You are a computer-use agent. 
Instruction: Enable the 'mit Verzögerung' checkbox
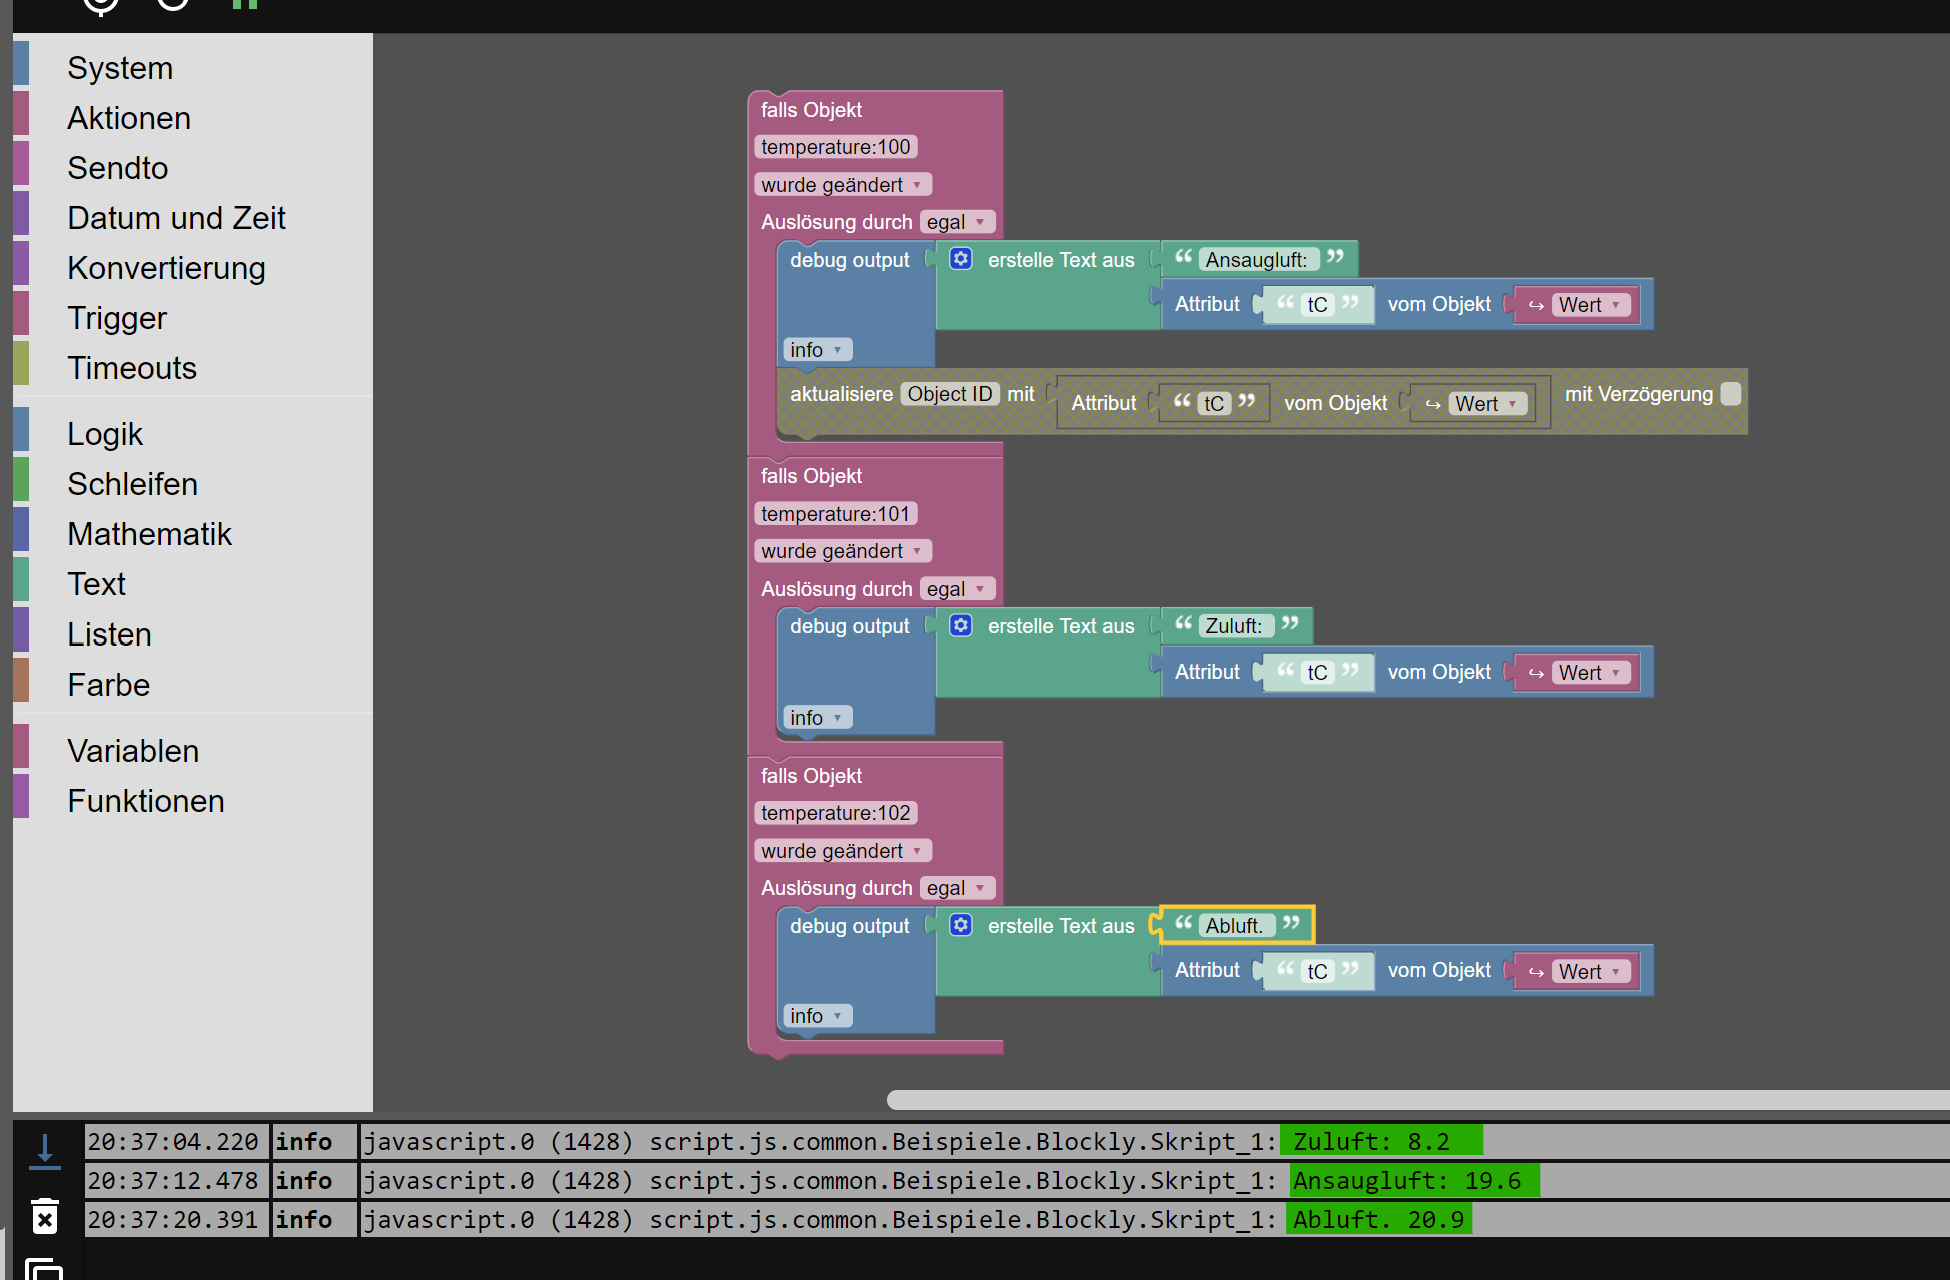click(x=1731, y=394)
